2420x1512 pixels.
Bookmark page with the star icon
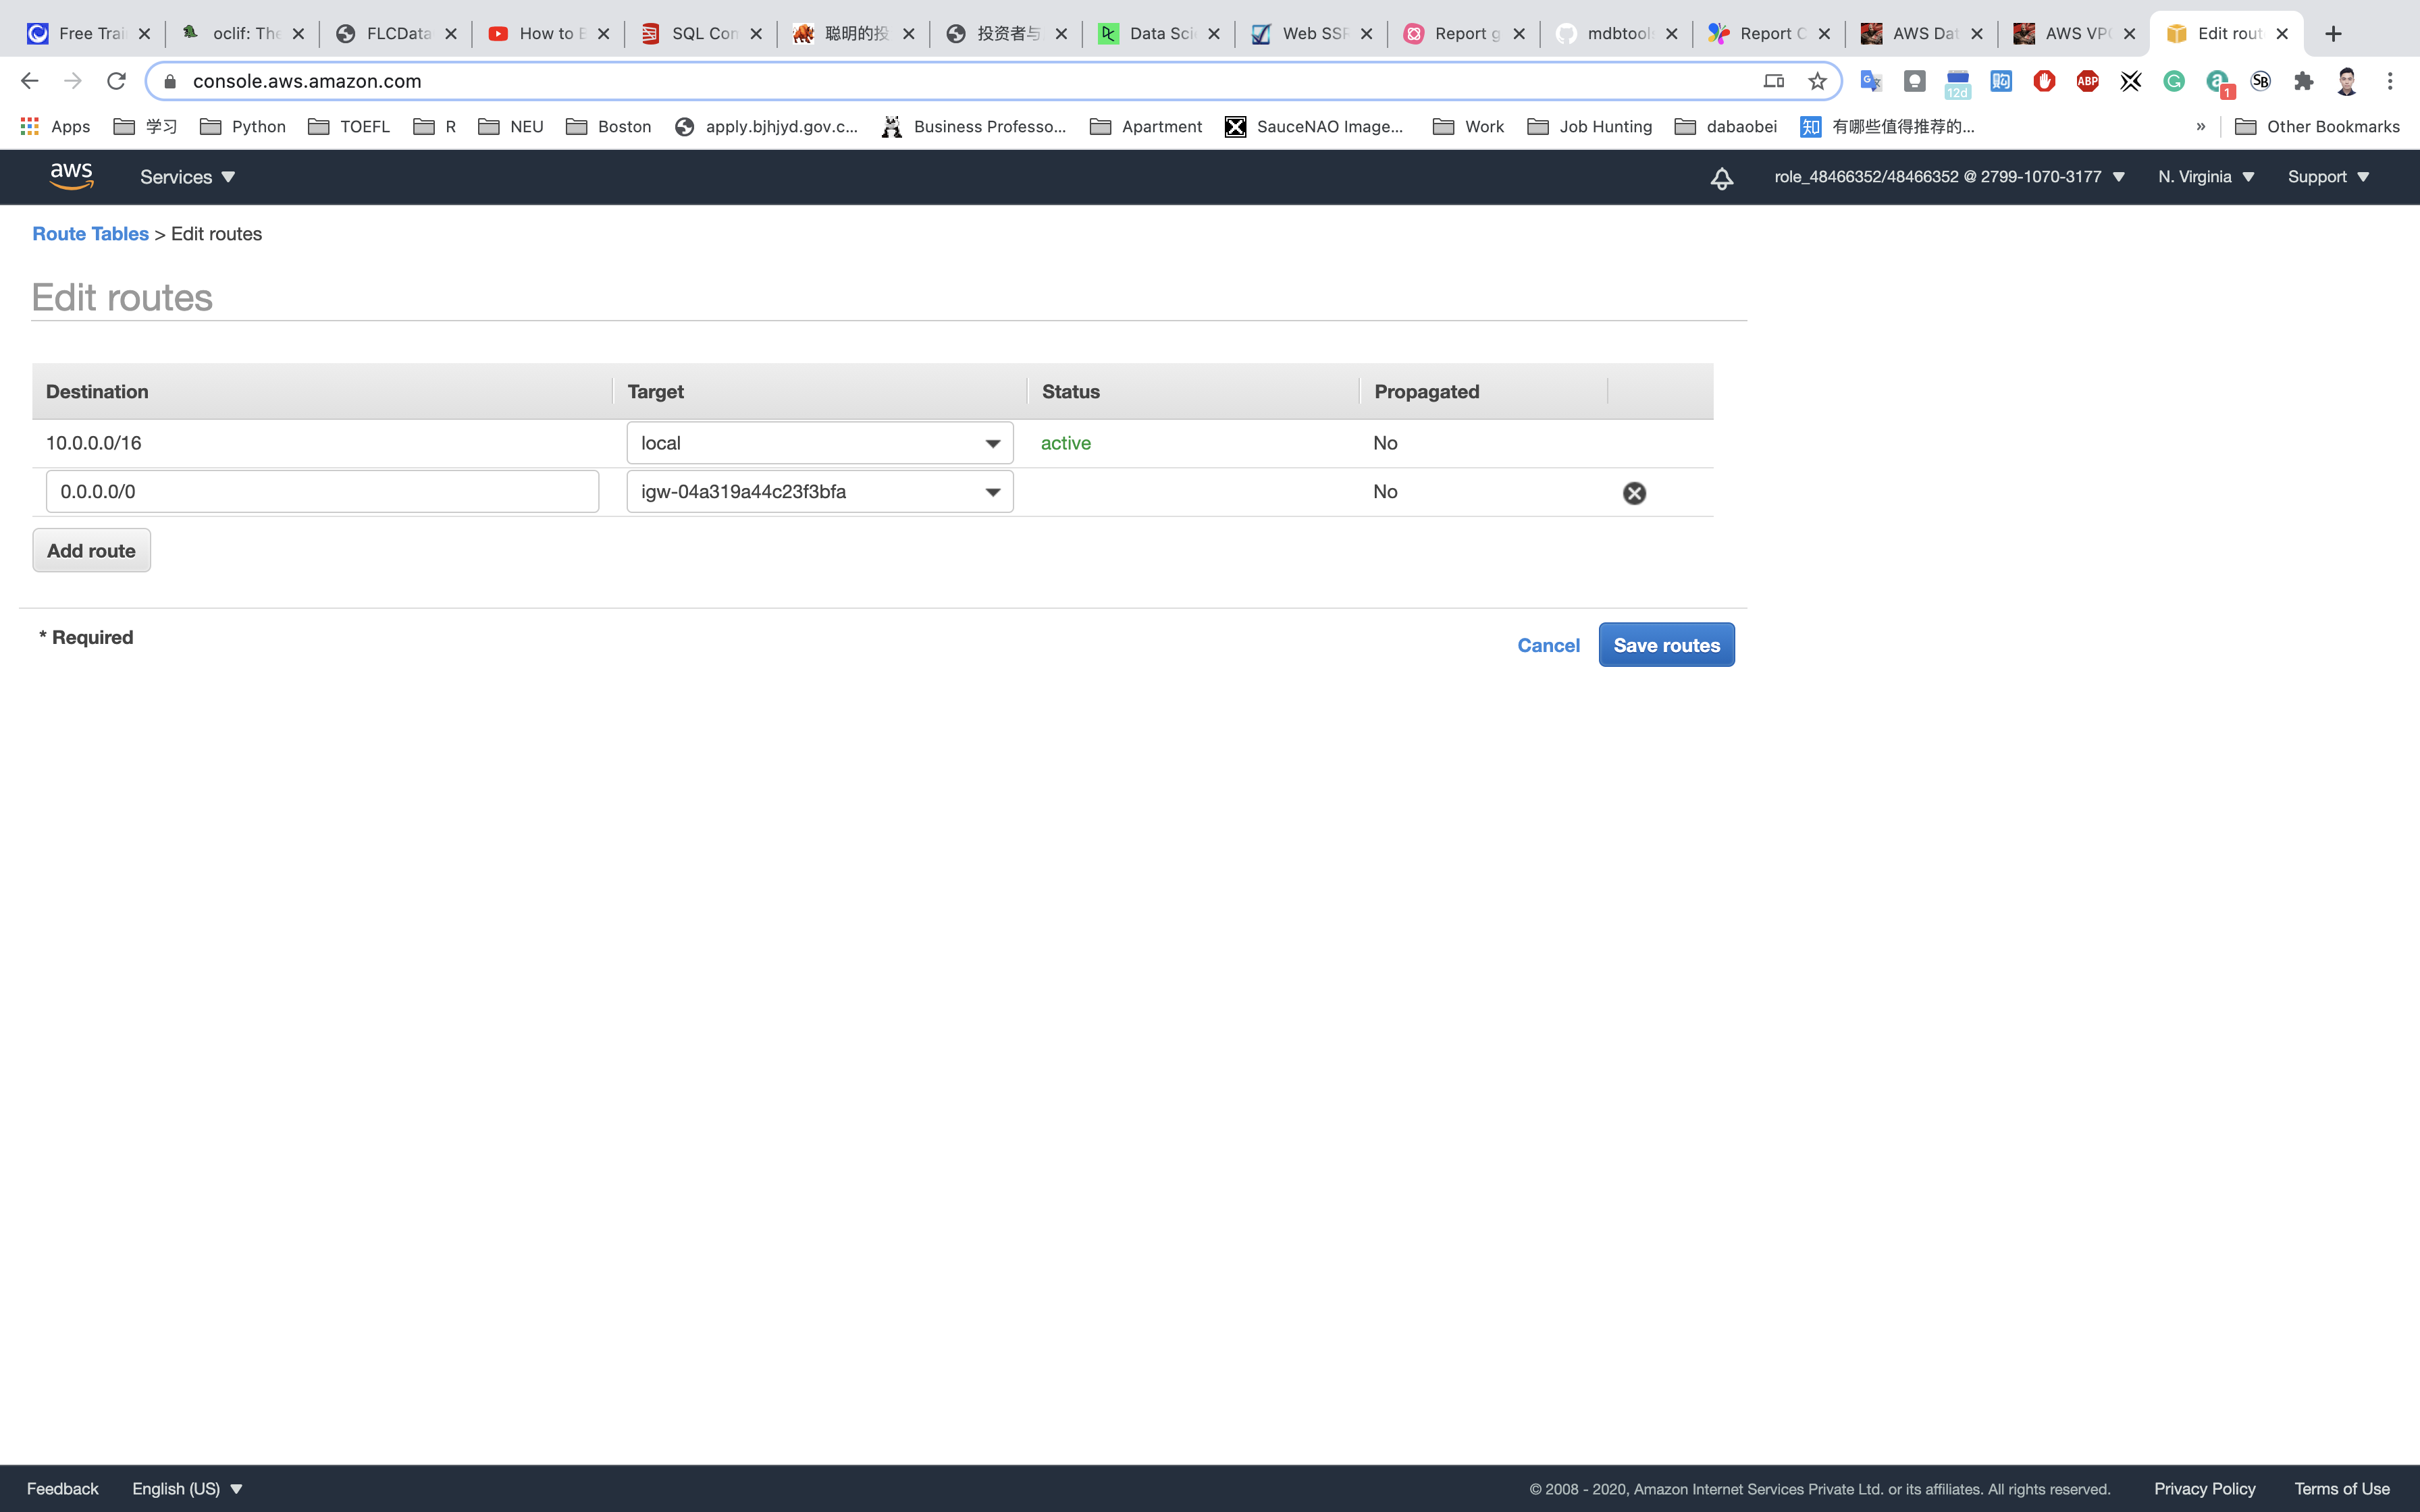tap(1817, 81)
